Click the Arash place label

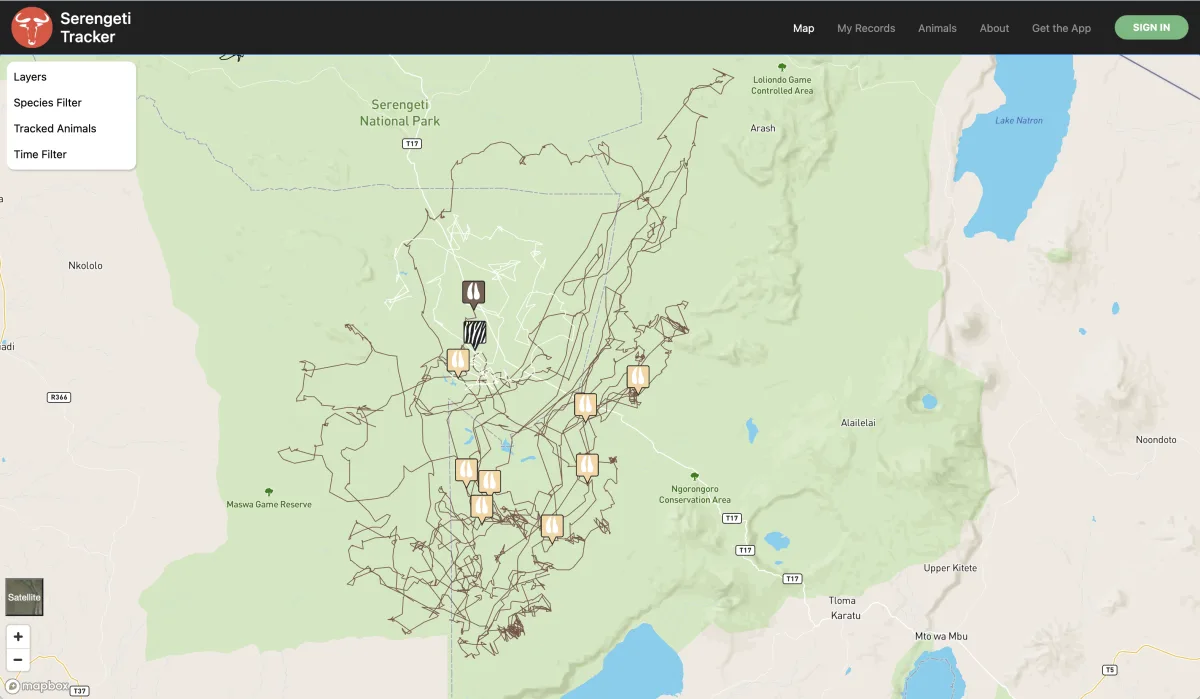pos(762,129)
